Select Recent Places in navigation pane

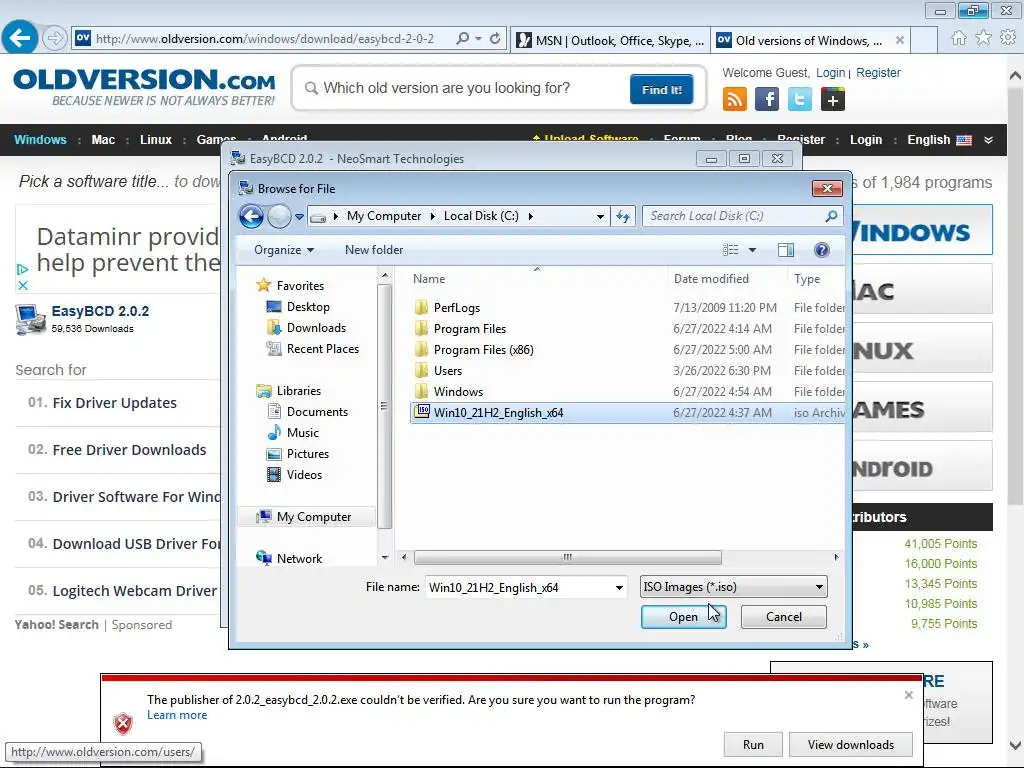coord(323,348)
